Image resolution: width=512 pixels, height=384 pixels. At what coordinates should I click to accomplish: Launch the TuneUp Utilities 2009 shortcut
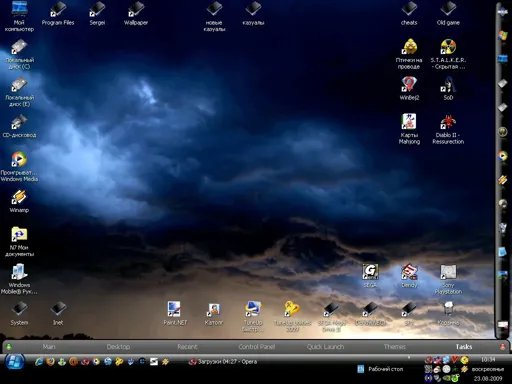click(x=292, y=316)
